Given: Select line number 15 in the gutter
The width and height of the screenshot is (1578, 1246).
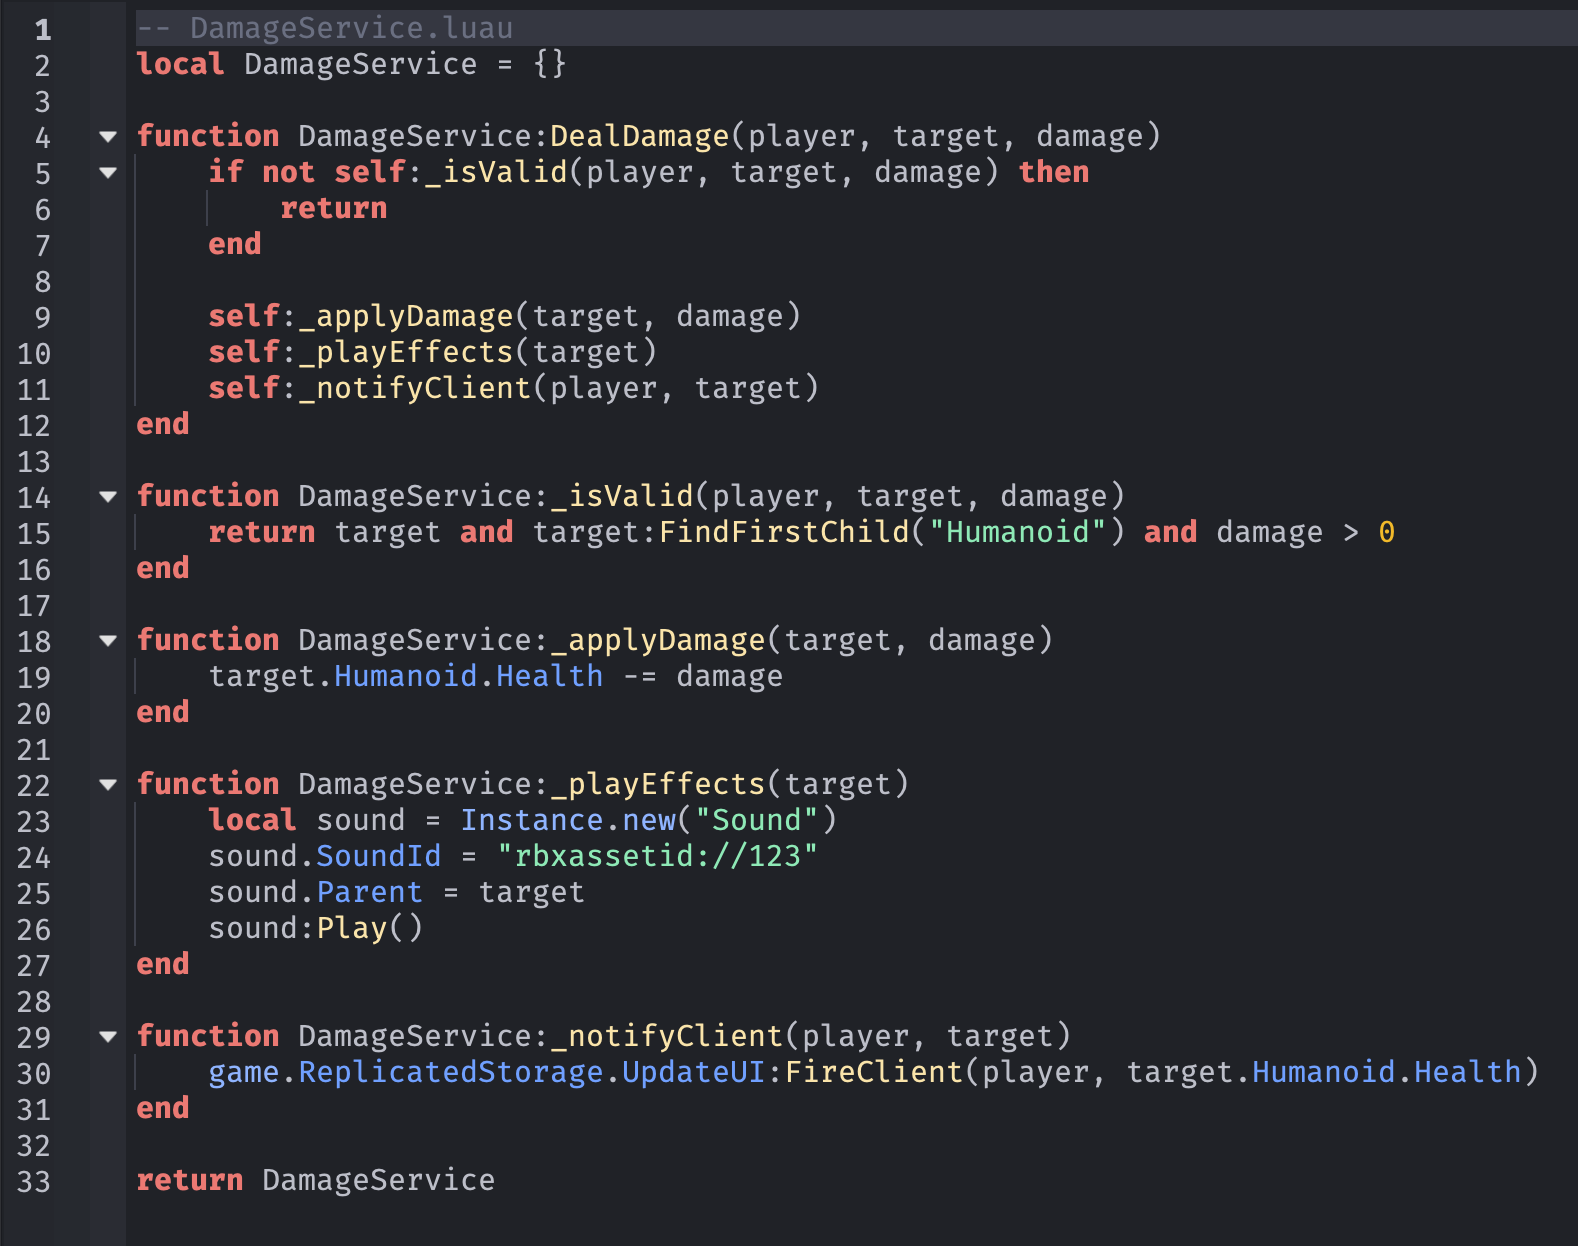Looking at the screenshot, I should 34,534.
